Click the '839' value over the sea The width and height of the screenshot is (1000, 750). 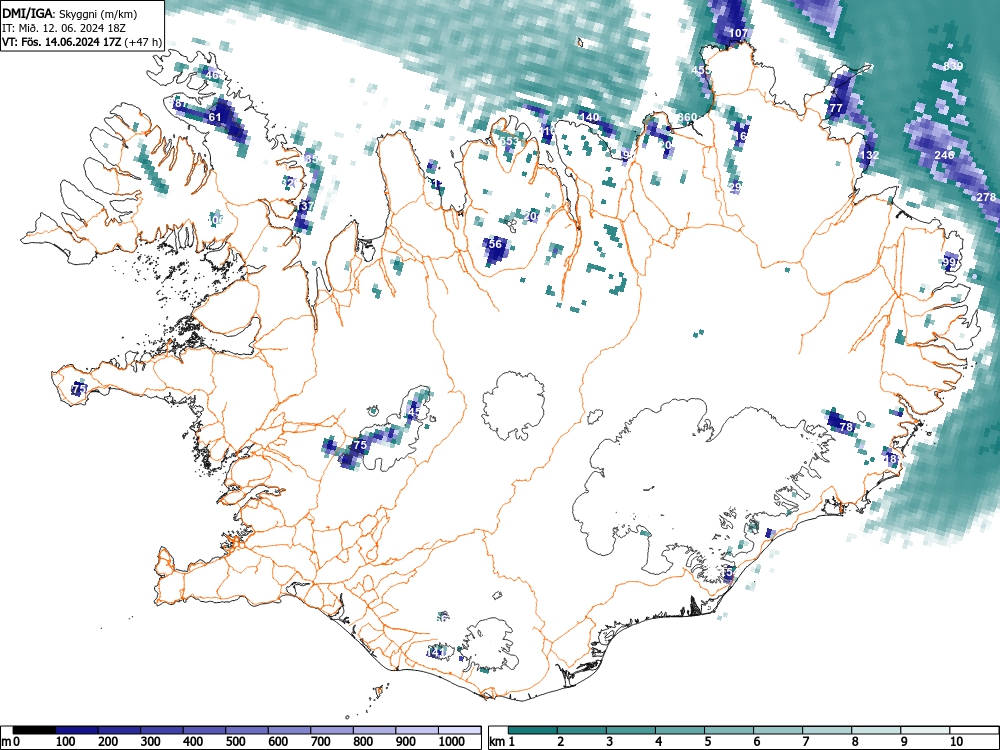pyautogui.click(x=953, y=66)
